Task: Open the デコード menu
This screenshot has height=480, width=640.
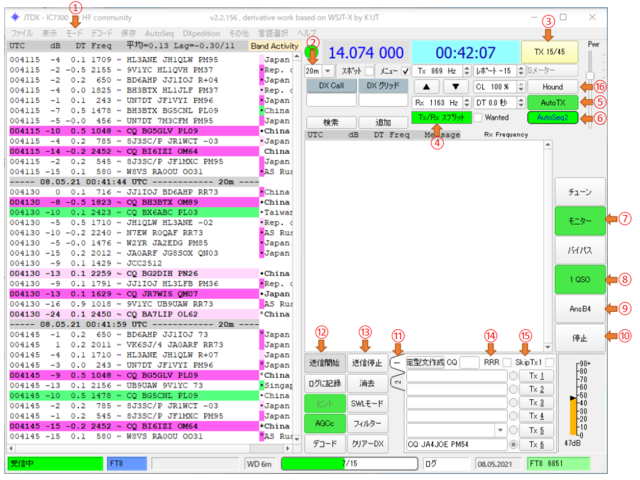Action: tap(101, 33)
